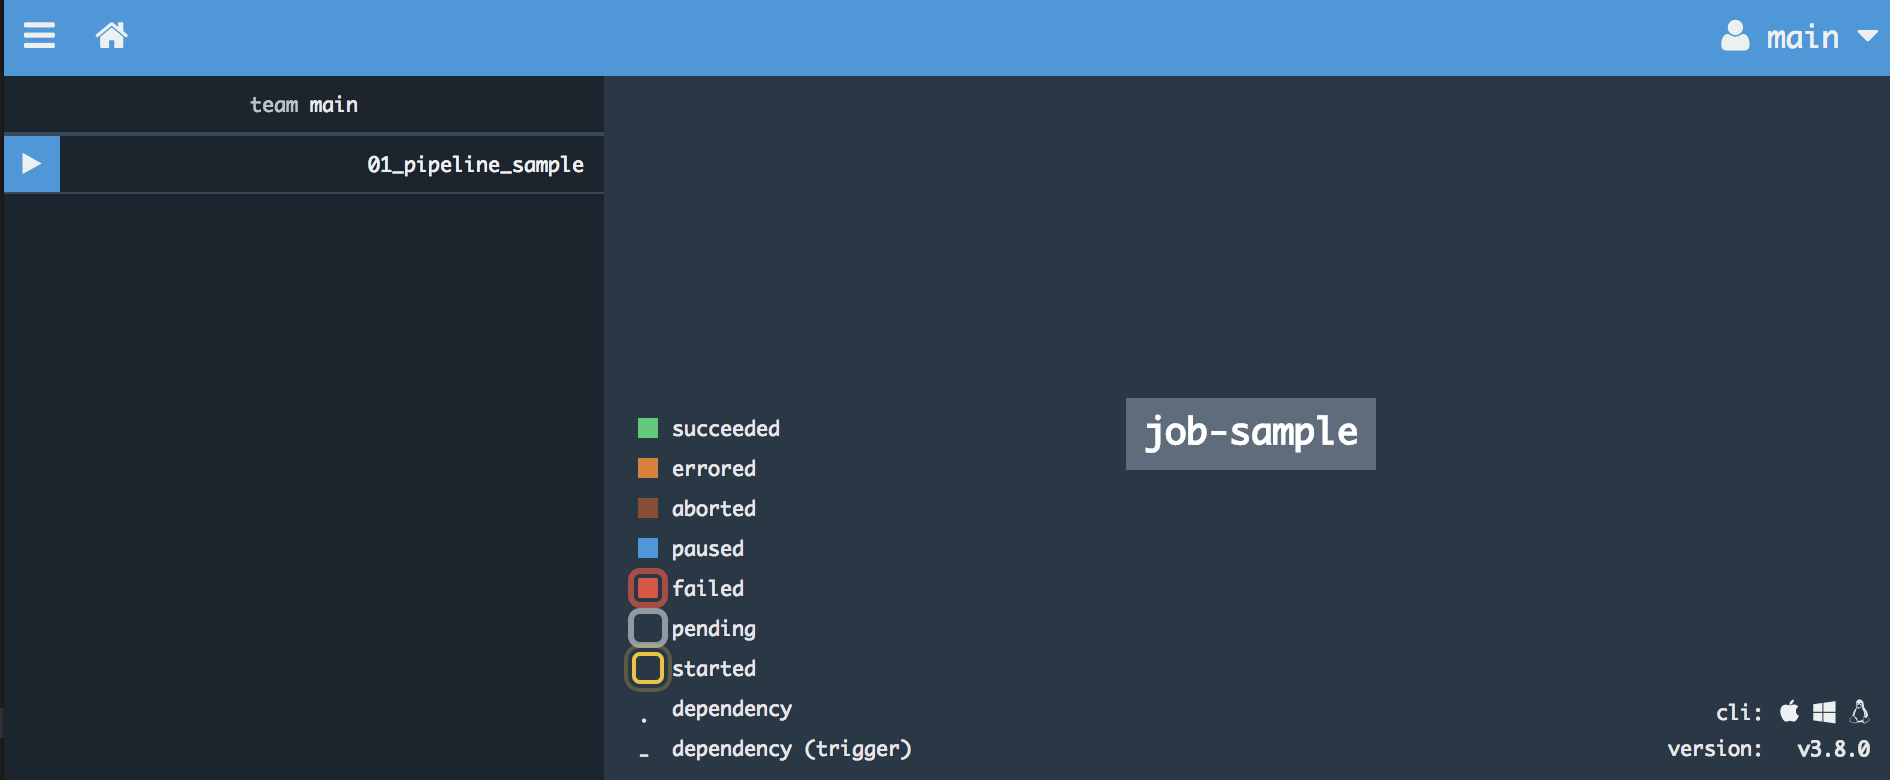The height and width of the screenshot is (780, 1890).
Task: Click the succeeded legend label
Action: [726, 428]
